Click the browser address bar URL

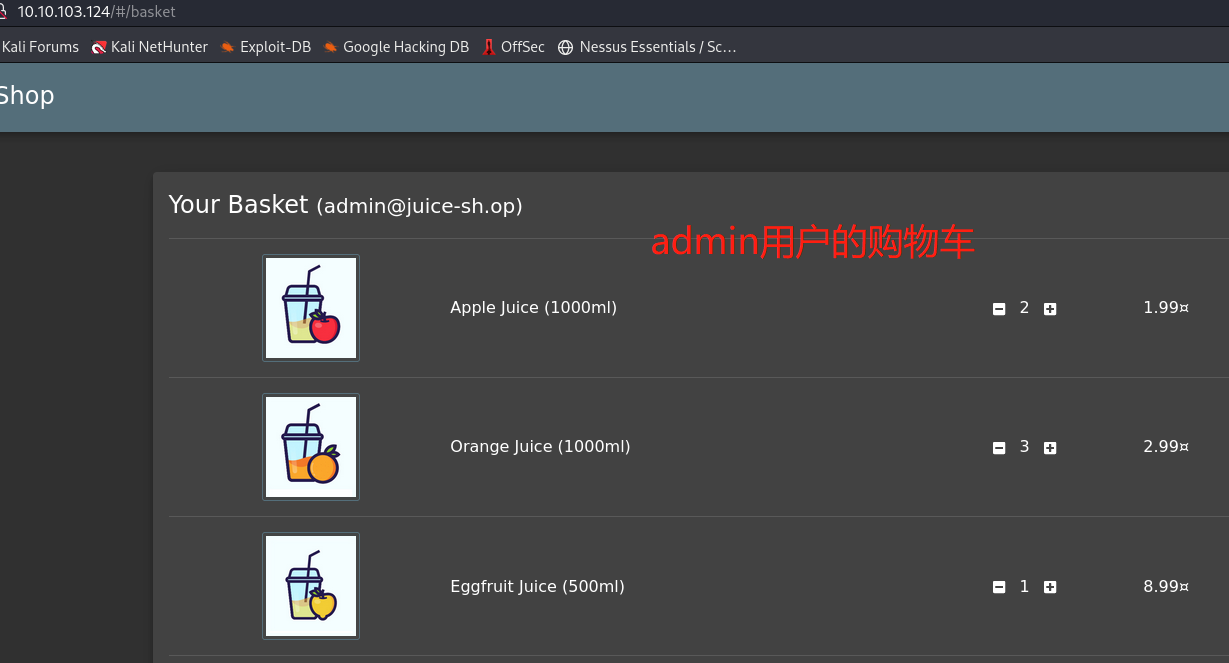[x=97, y=12]
